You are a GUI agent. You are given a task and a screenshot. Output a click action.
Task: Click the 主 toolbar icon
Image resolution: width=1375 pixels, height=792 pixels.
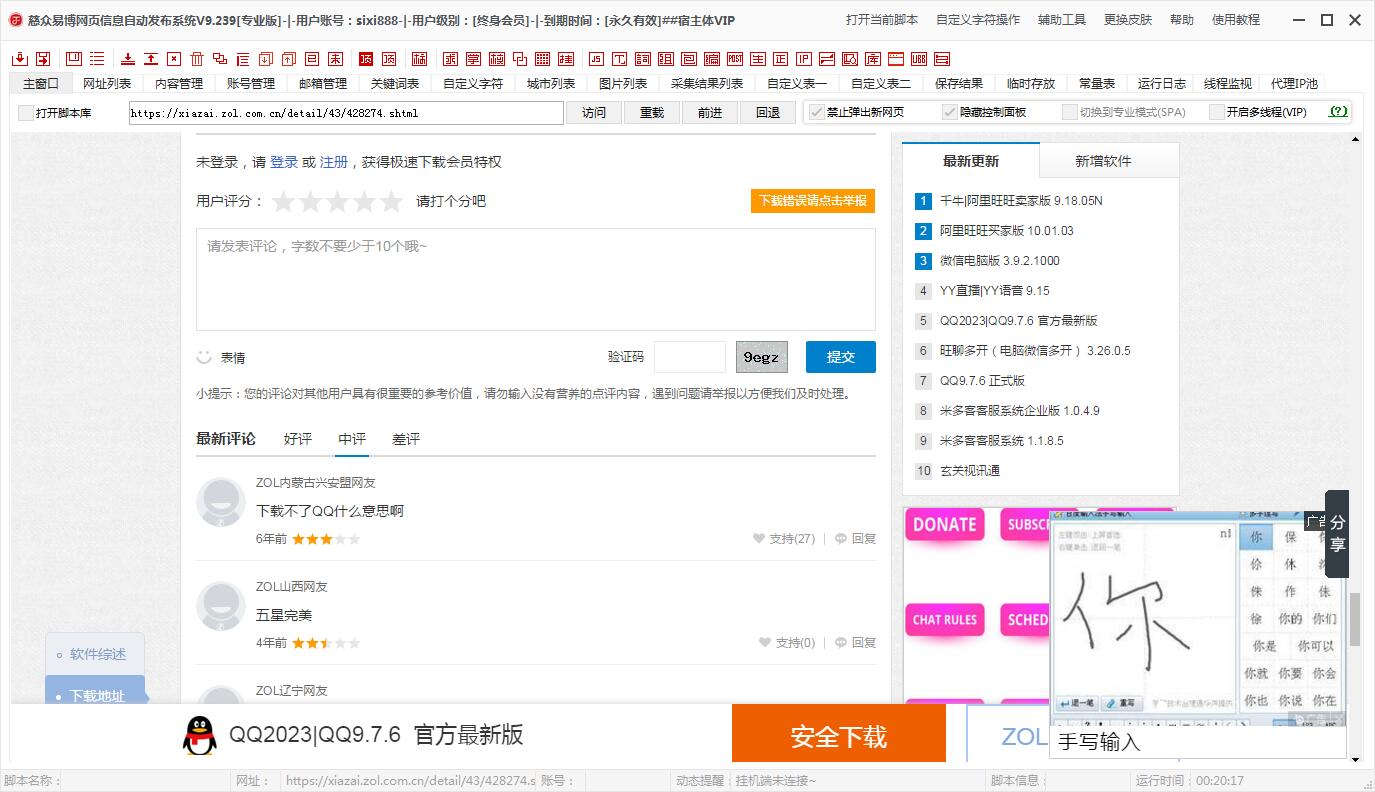coord(758,59)
